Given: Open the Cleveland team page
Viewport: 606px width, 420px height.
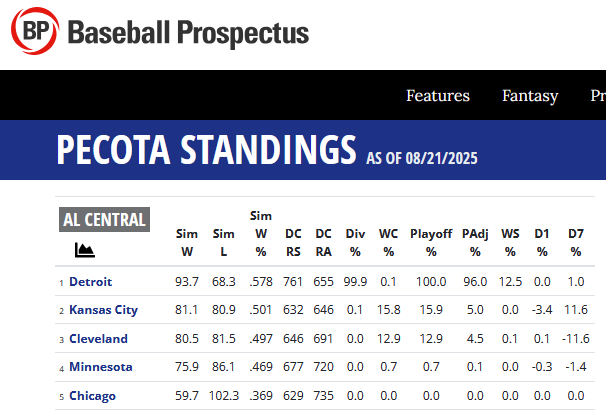Looking at the screenshot, I should click(x=98, y=339).
